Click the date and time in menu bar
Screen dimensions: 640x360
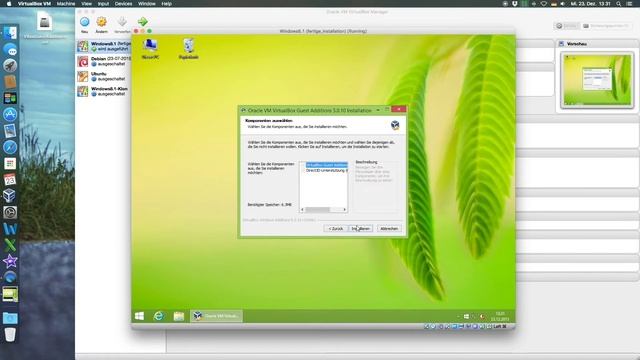click(591, 4)
